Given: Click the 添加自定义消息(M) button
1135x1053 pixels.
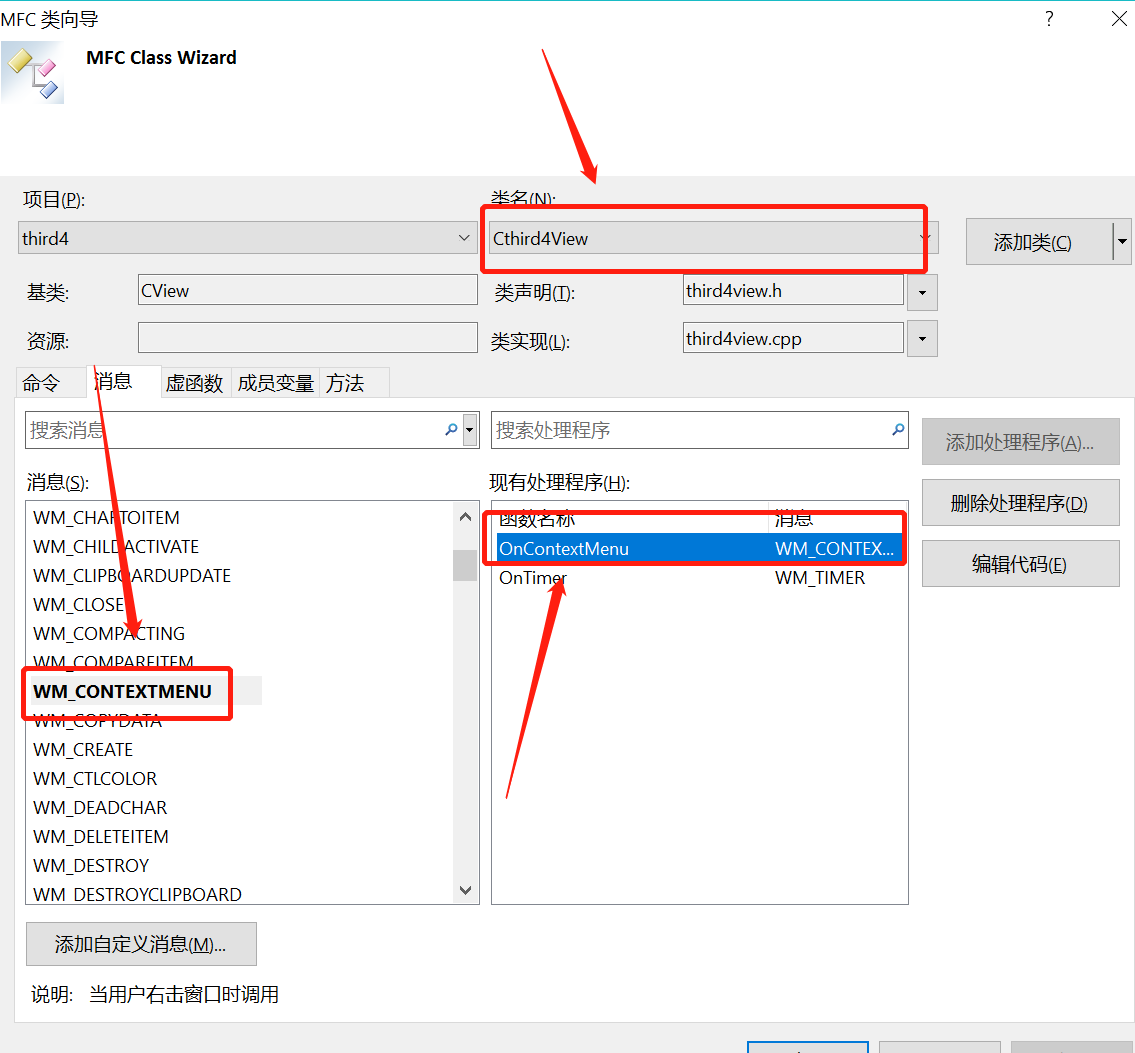Looking at the screenshot, I should pyautogui.click(x=141, y=944).
